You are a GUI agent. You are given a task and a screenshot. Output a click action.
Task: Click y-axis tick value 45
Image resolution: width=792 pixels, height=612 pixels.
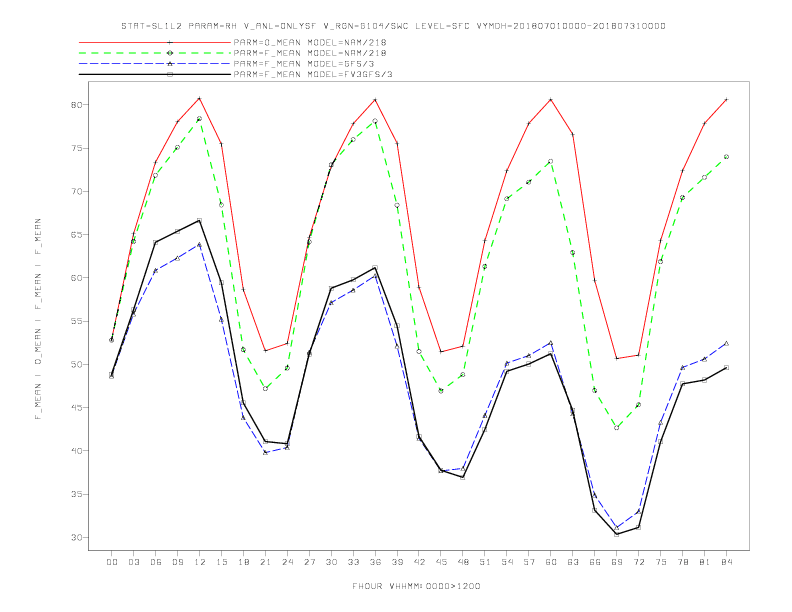76,407
